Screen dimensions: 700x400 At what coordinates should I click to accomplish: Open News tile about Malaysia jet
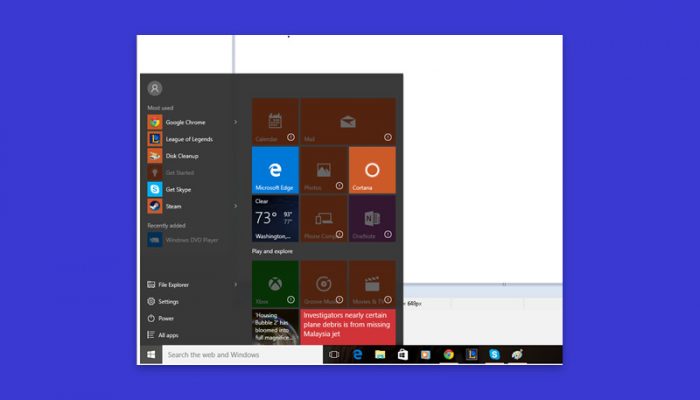pyautogui.click(x=348, y=327)
